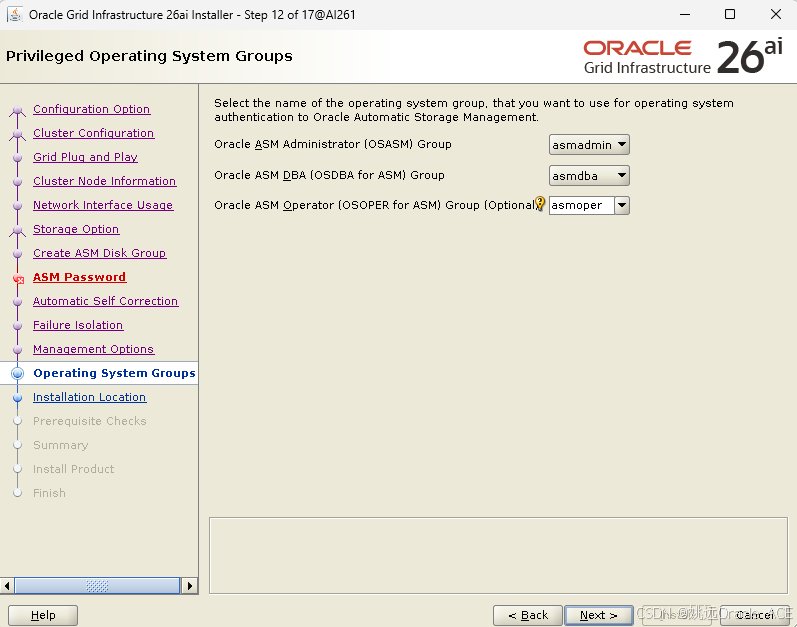This screenshot has height=627, width=797.
Task: Click the 'Oracle ASM Operator (OSOPER for ASM)' label
Action: (x=376, y=205)
